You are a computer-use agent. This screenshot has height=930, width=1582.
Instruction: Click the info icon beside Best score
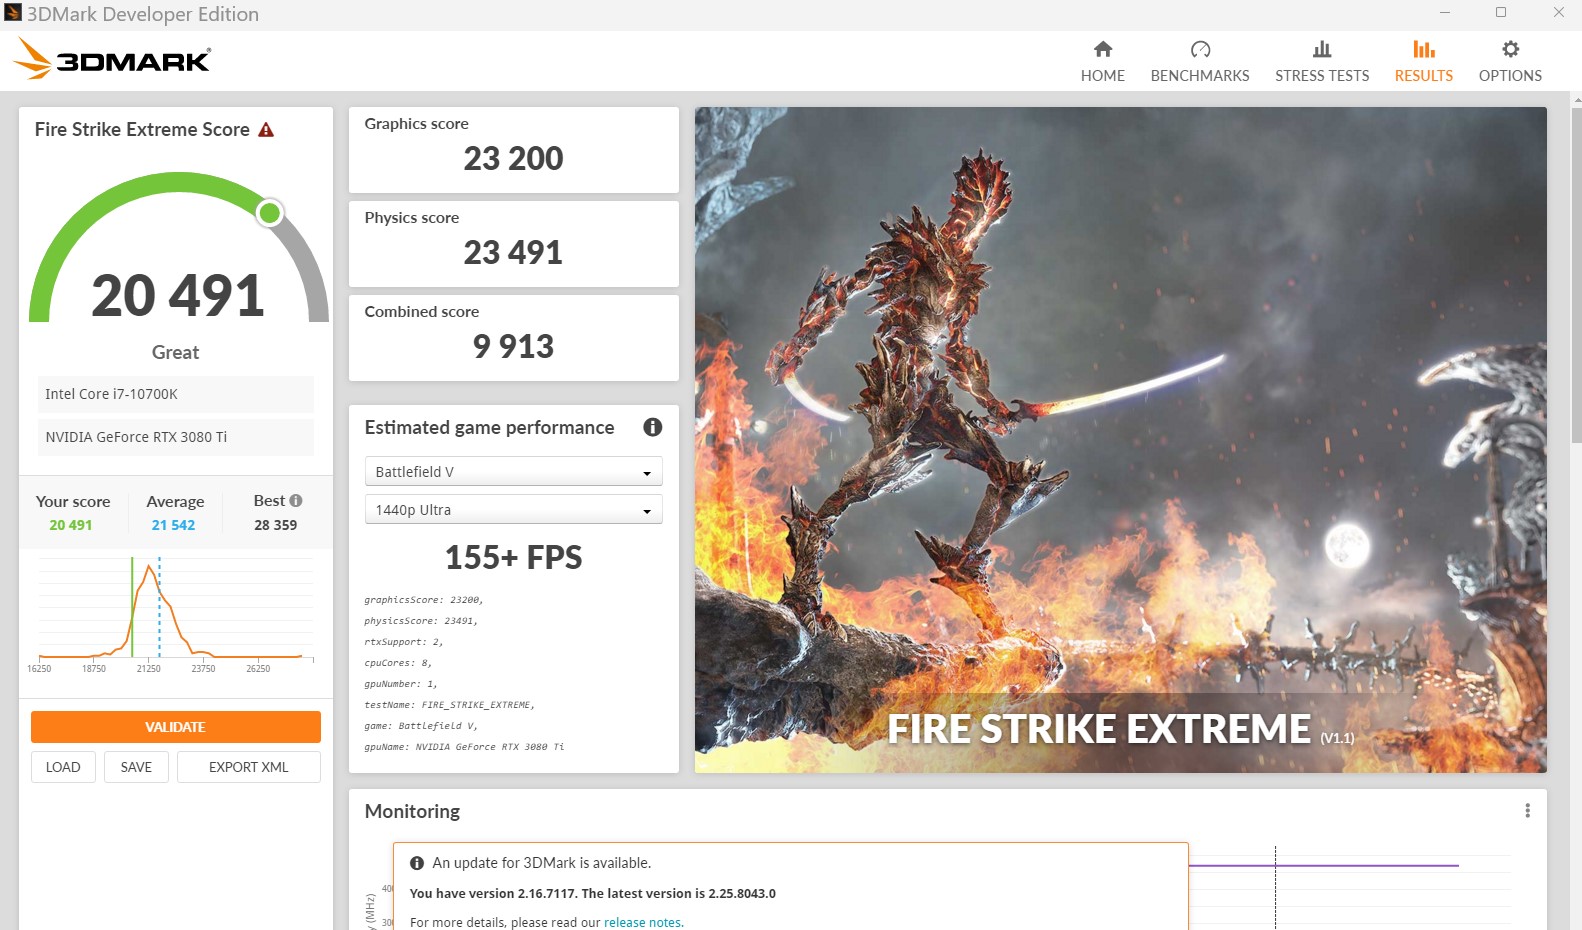tap(296, 500)
